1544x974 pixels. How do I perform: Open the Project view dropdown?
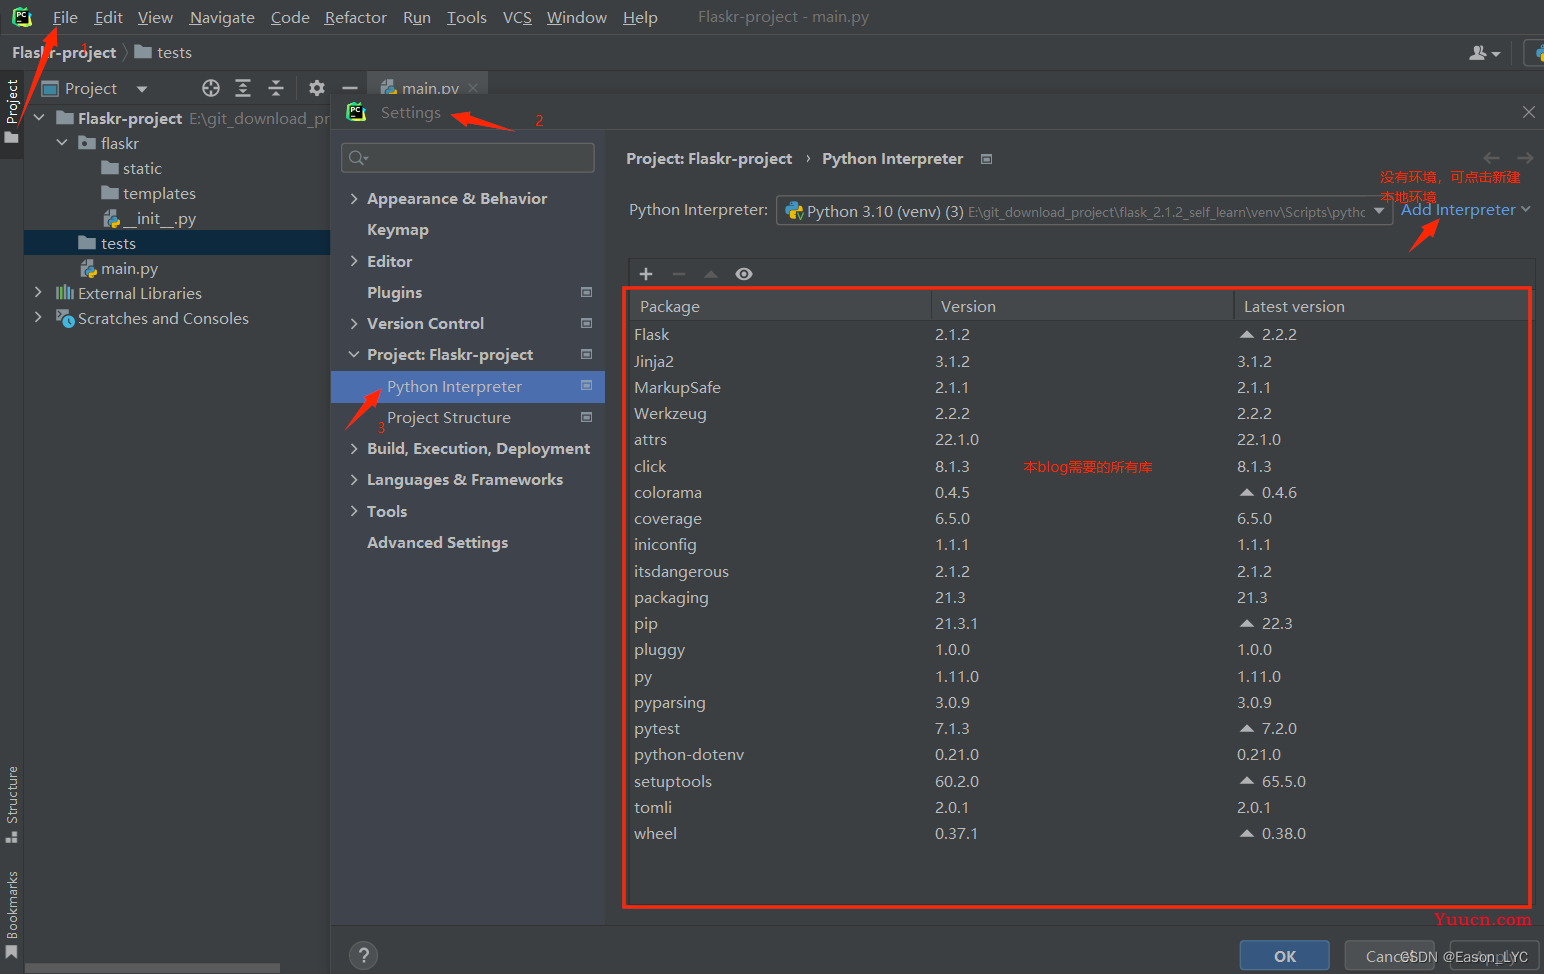142,89
